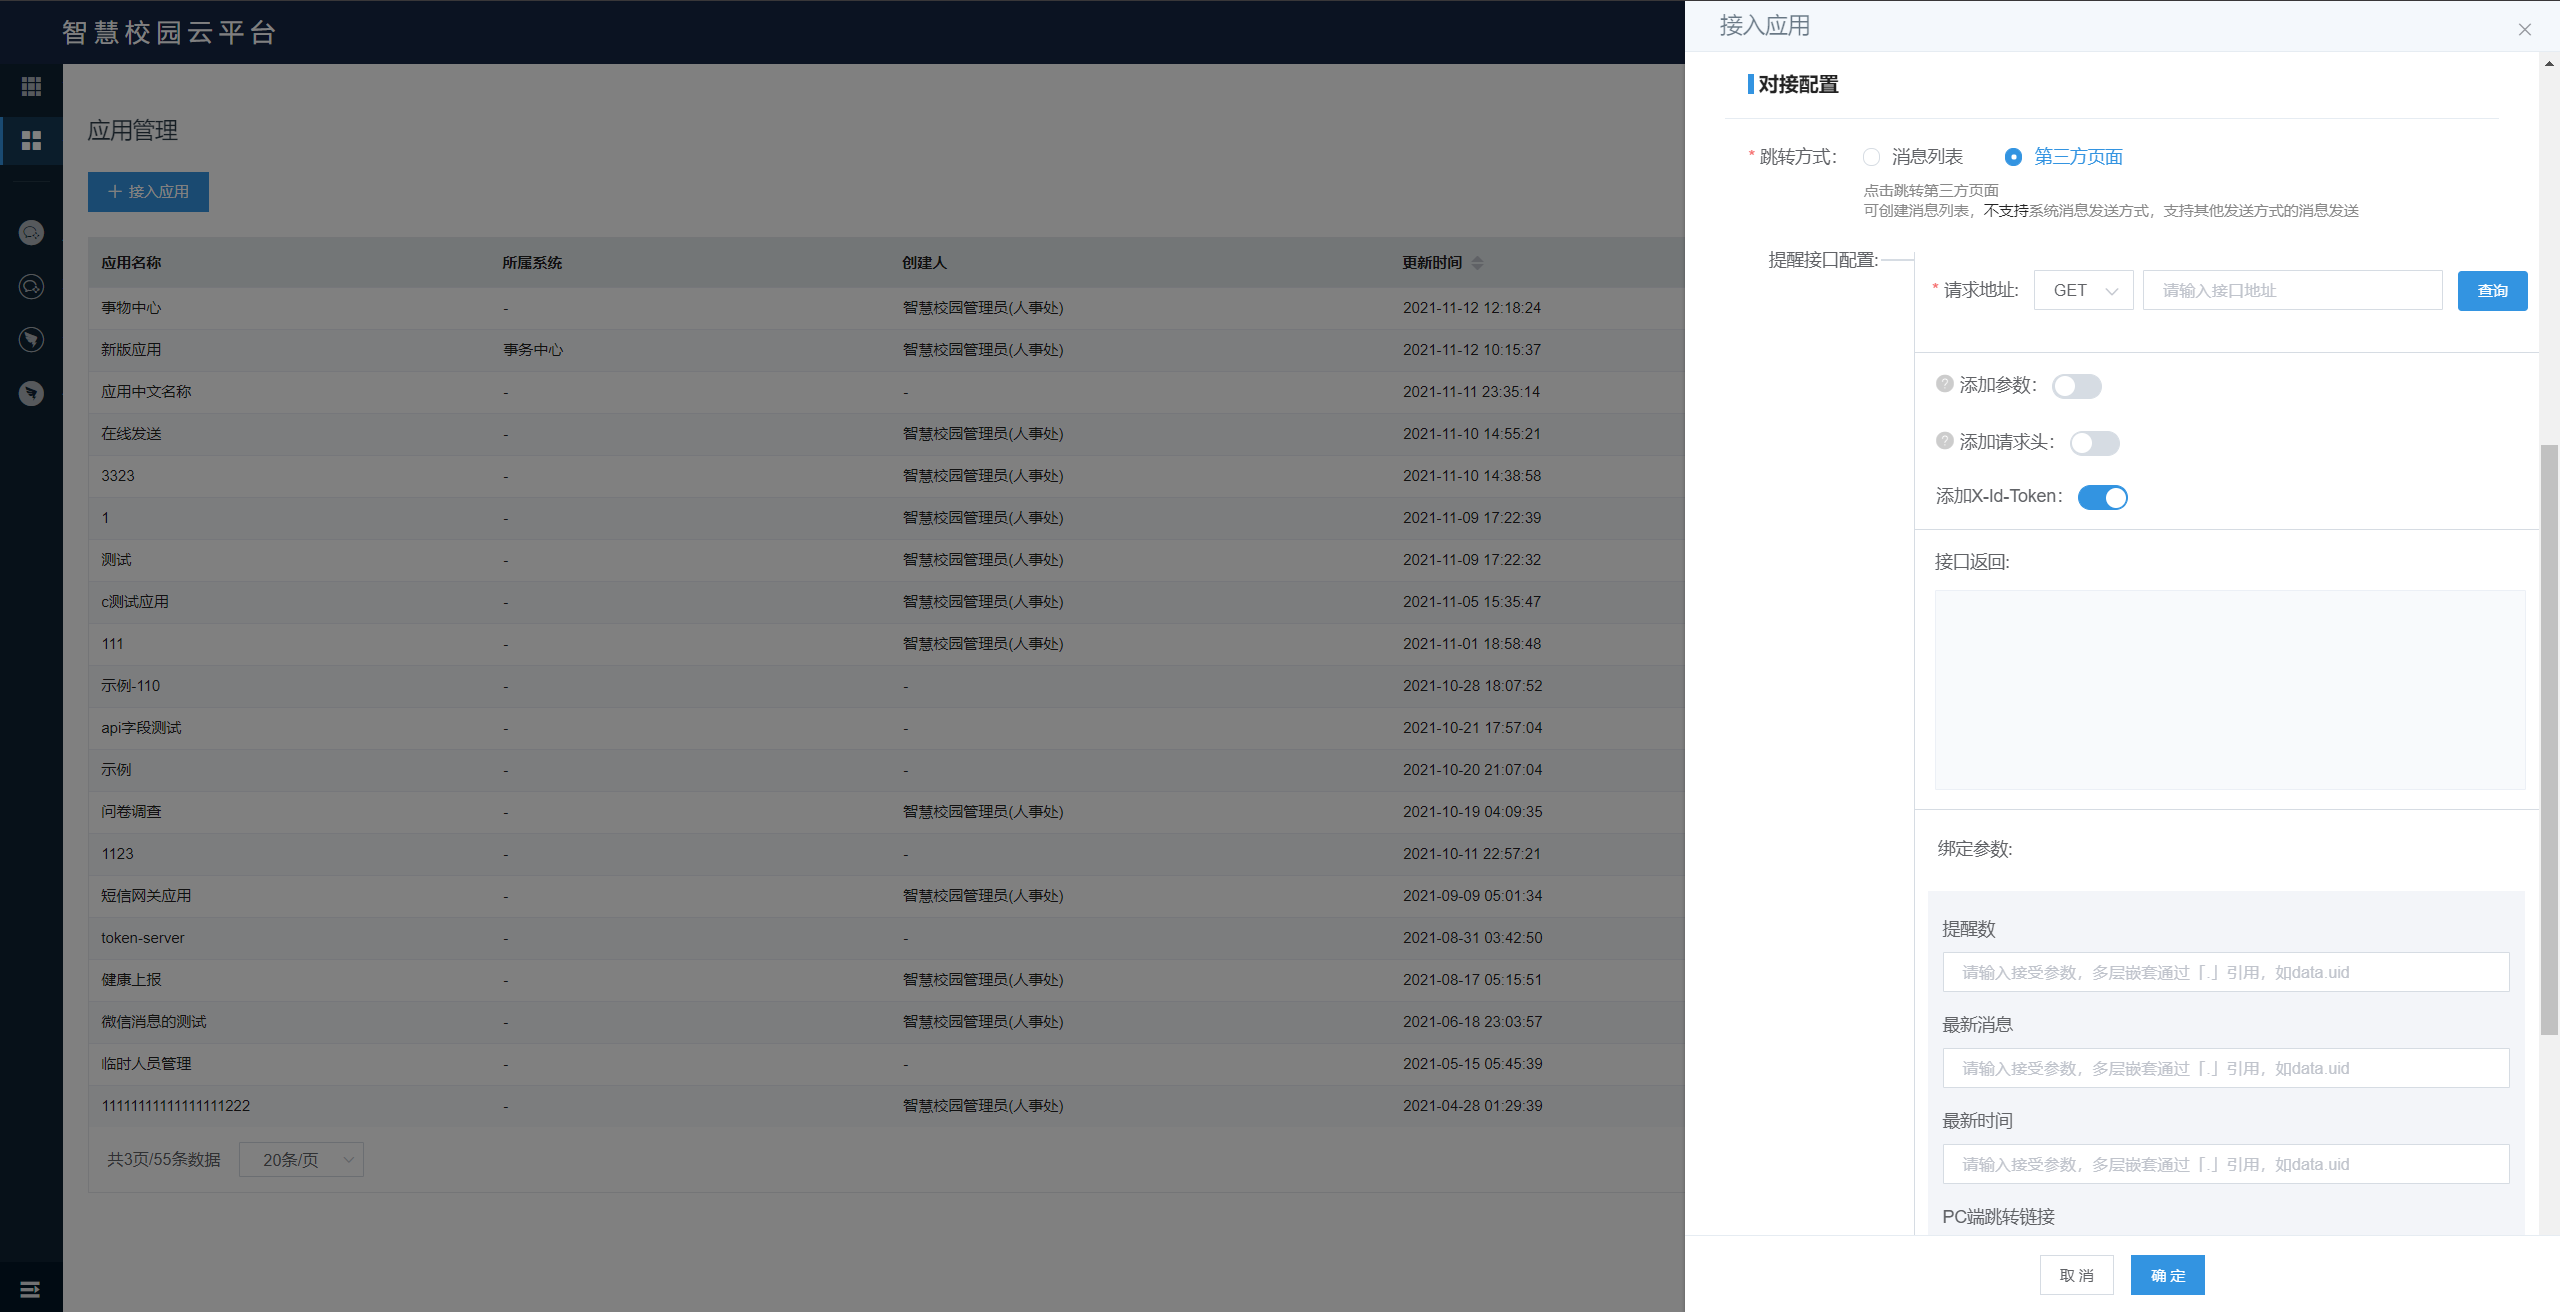This screenshot has height=1312, width=2560.
Task: Open the filled WeChat sidebar icon
Action: 31,233
